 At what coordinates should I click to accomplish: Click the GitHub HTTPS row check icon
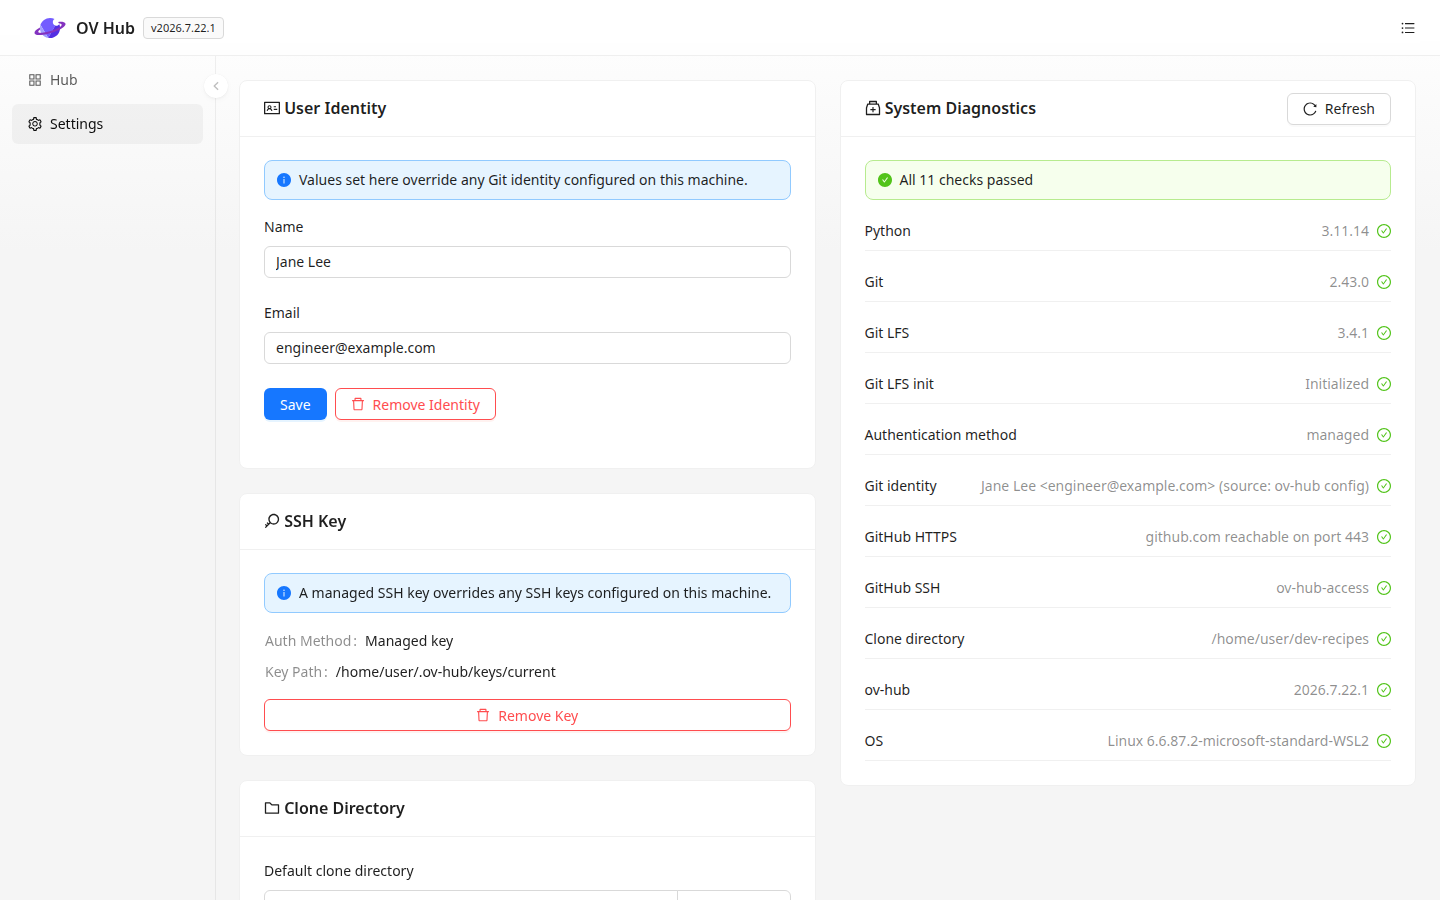1384,537
